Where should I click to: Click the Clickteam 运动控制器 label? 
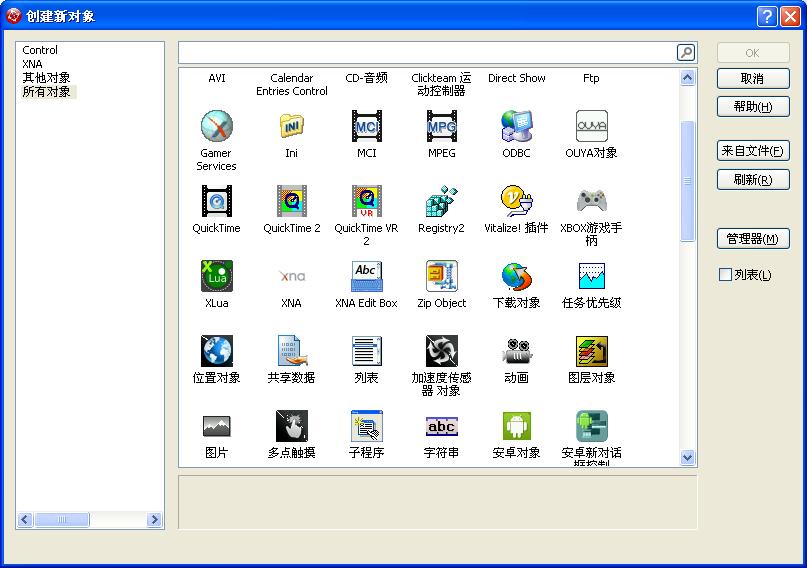pos(442,84)
